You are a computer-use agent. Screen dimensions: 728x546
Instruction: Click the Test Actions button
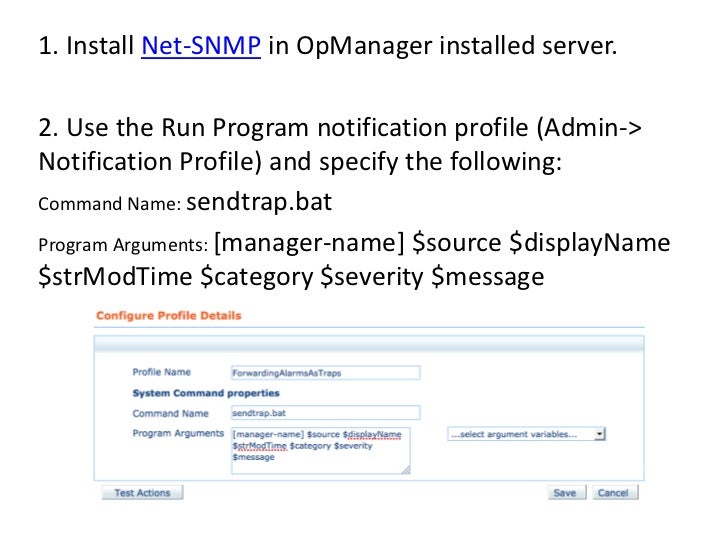(143, 493)
